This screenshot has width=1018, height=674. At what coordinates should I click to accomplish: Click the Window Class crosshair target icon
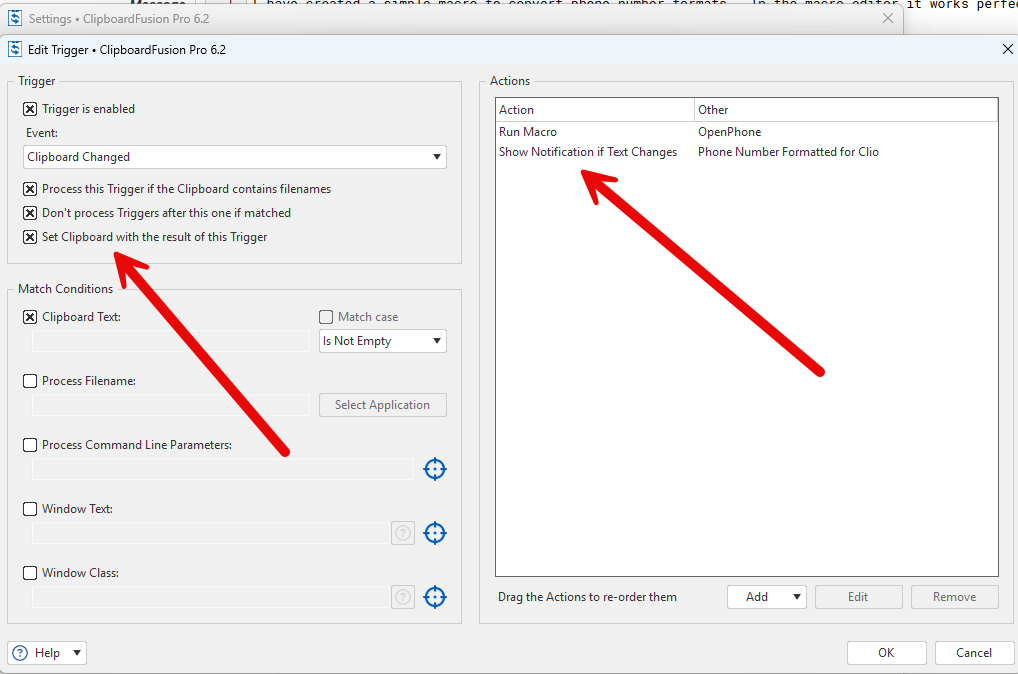coord(434,597)
